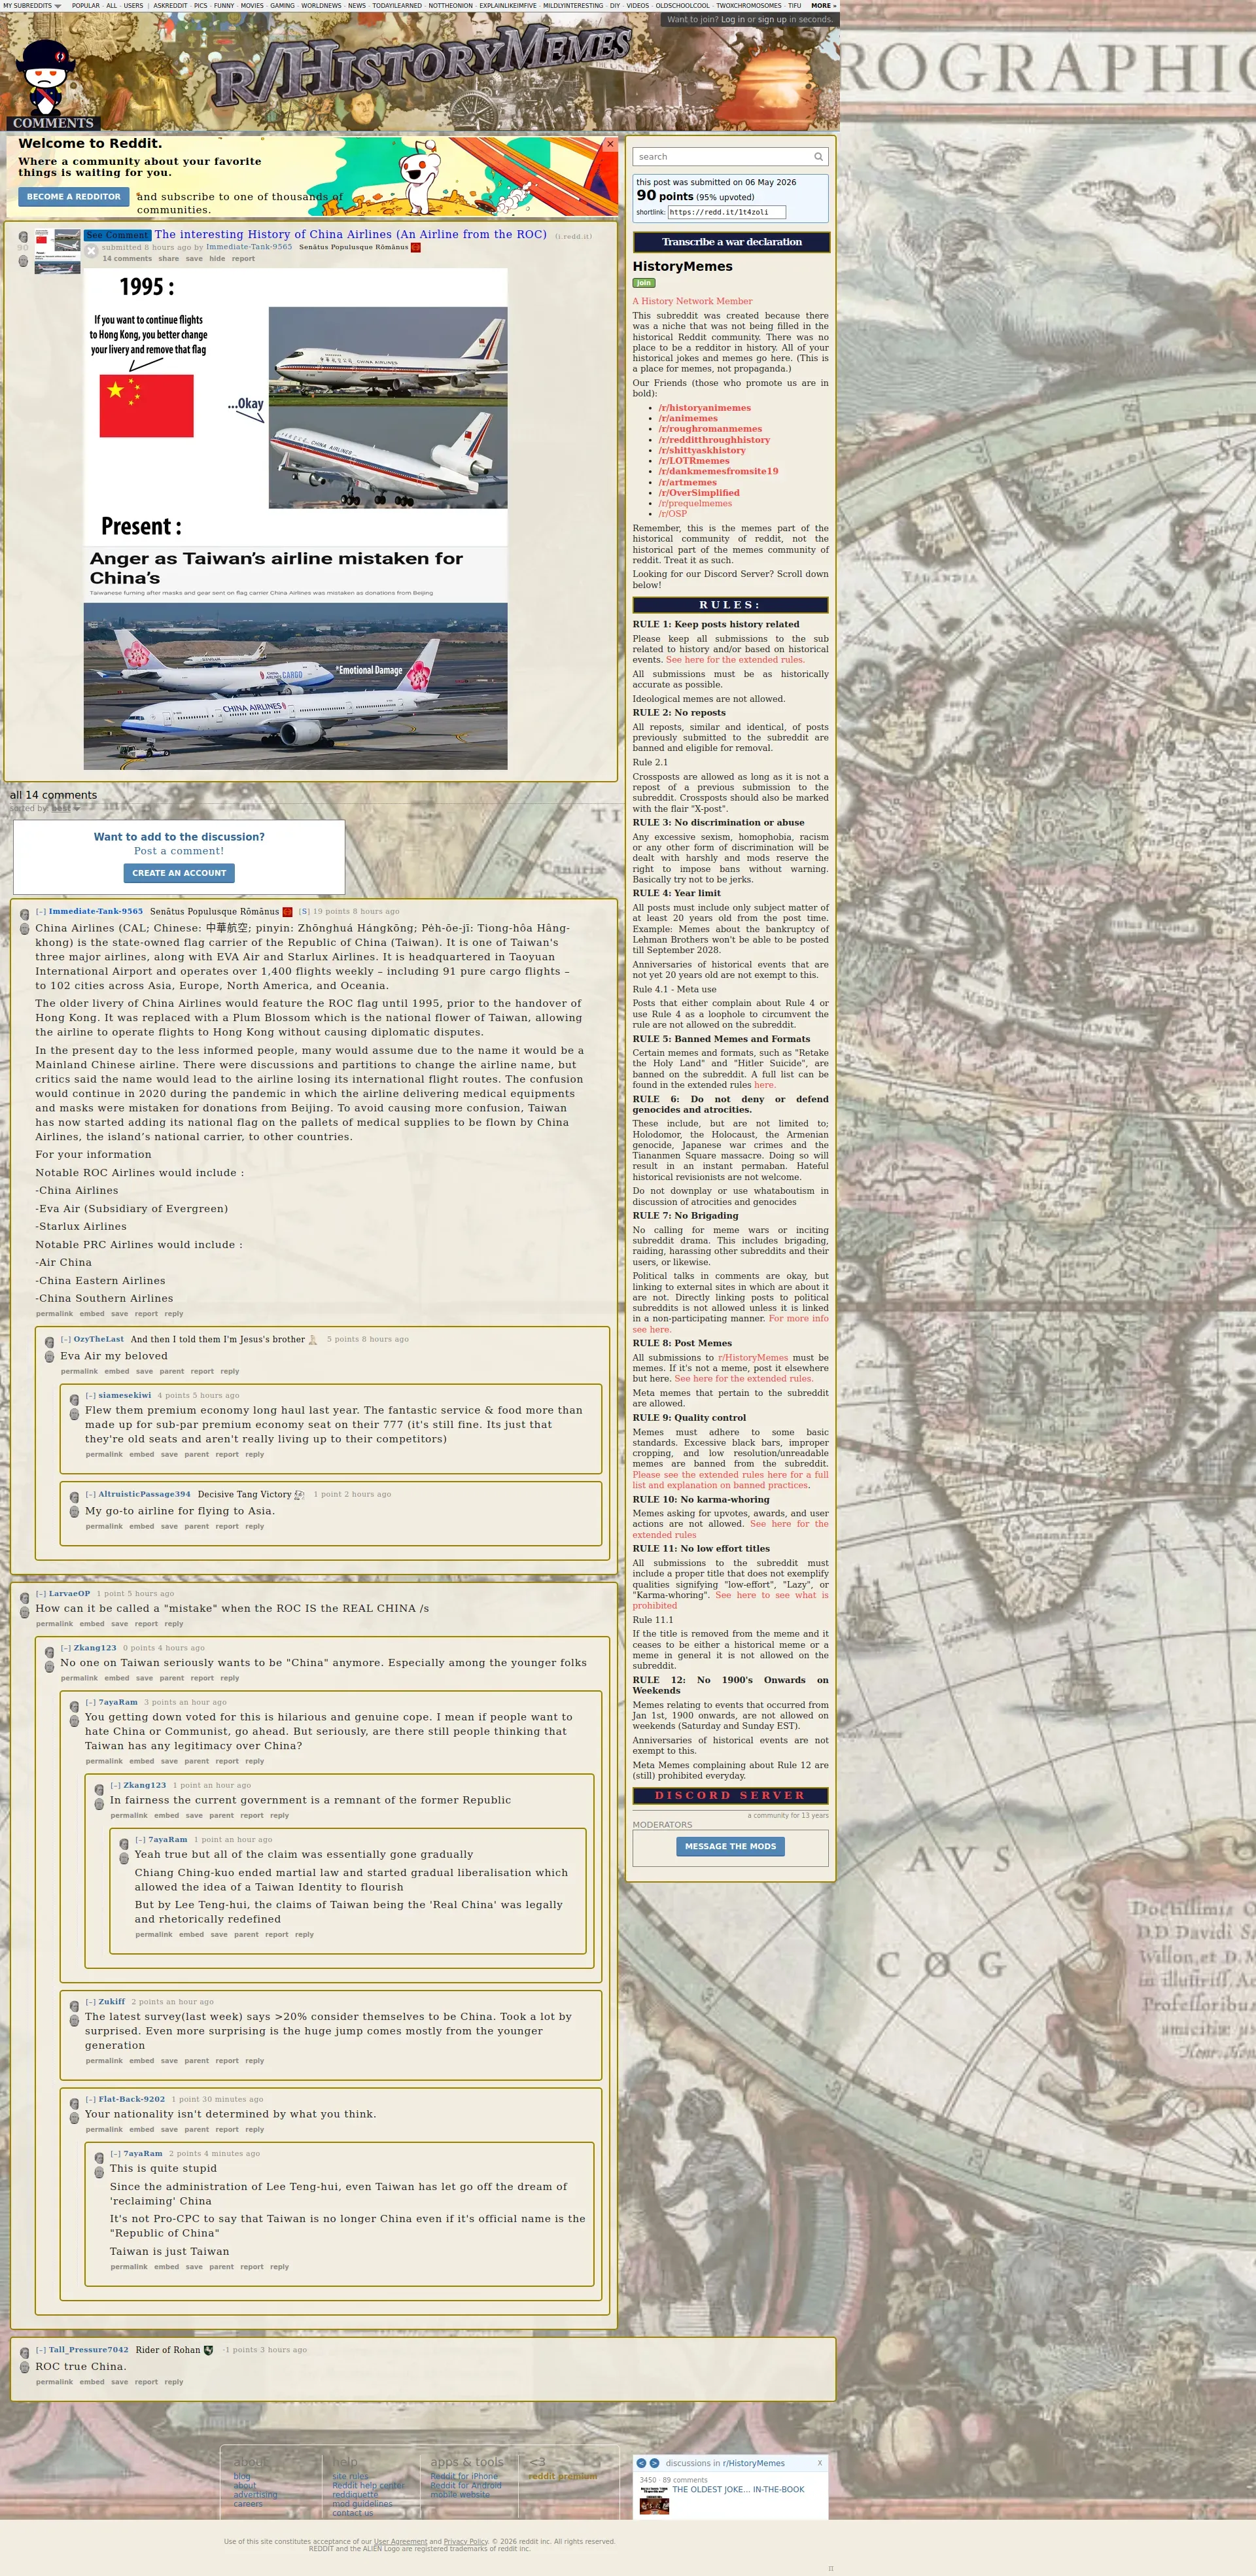Viewport: 1256px width, 2576px height.
Task: Join the HistoryMemes subreddit
Action: pos(644,283)
